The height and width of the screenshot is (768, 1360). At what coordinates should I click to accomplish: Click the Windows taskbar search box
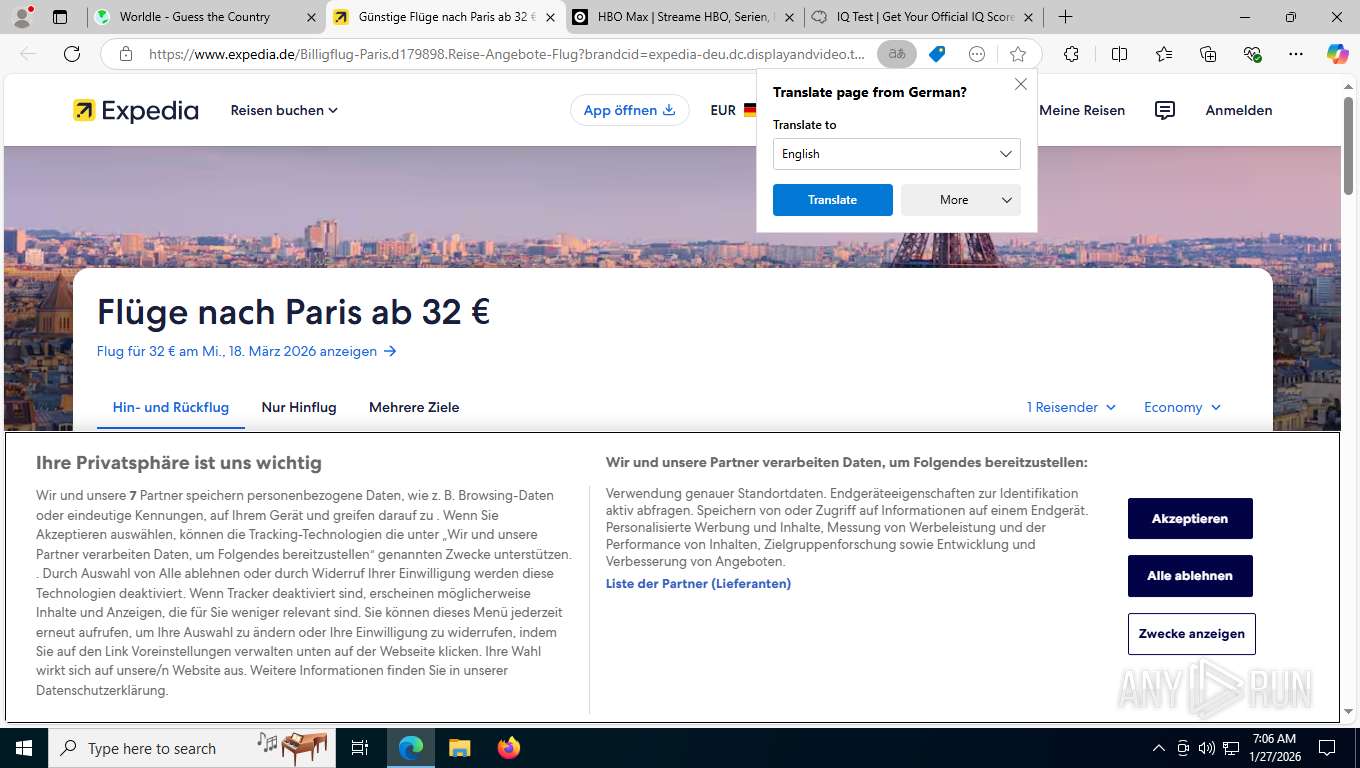tap(192, 748)
